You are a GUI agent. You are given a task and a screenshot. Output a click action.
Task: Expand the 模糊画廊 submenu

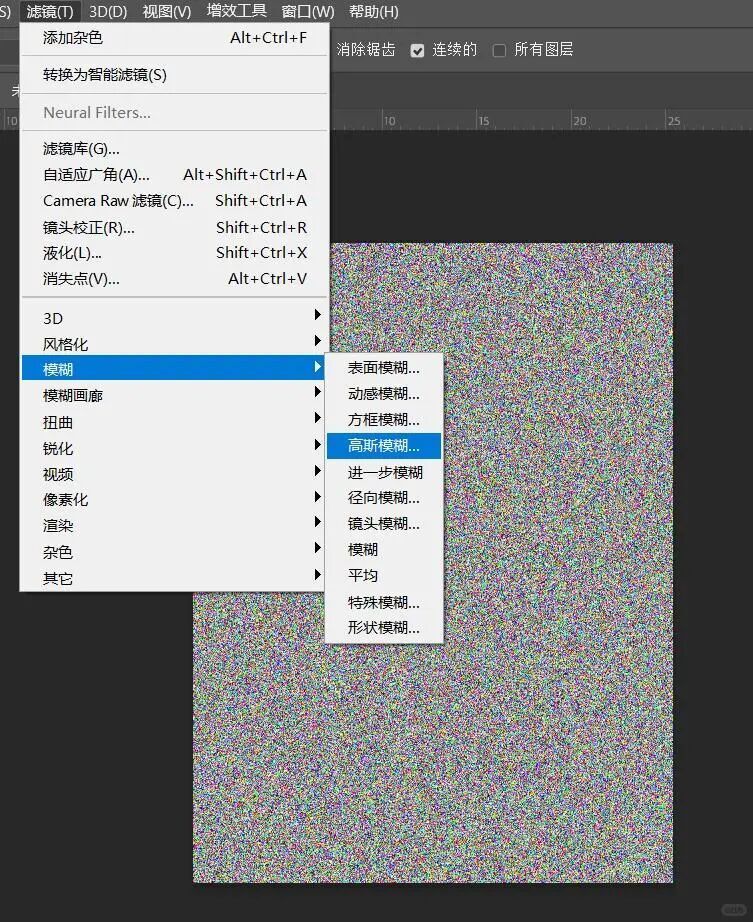click(174, 396)
